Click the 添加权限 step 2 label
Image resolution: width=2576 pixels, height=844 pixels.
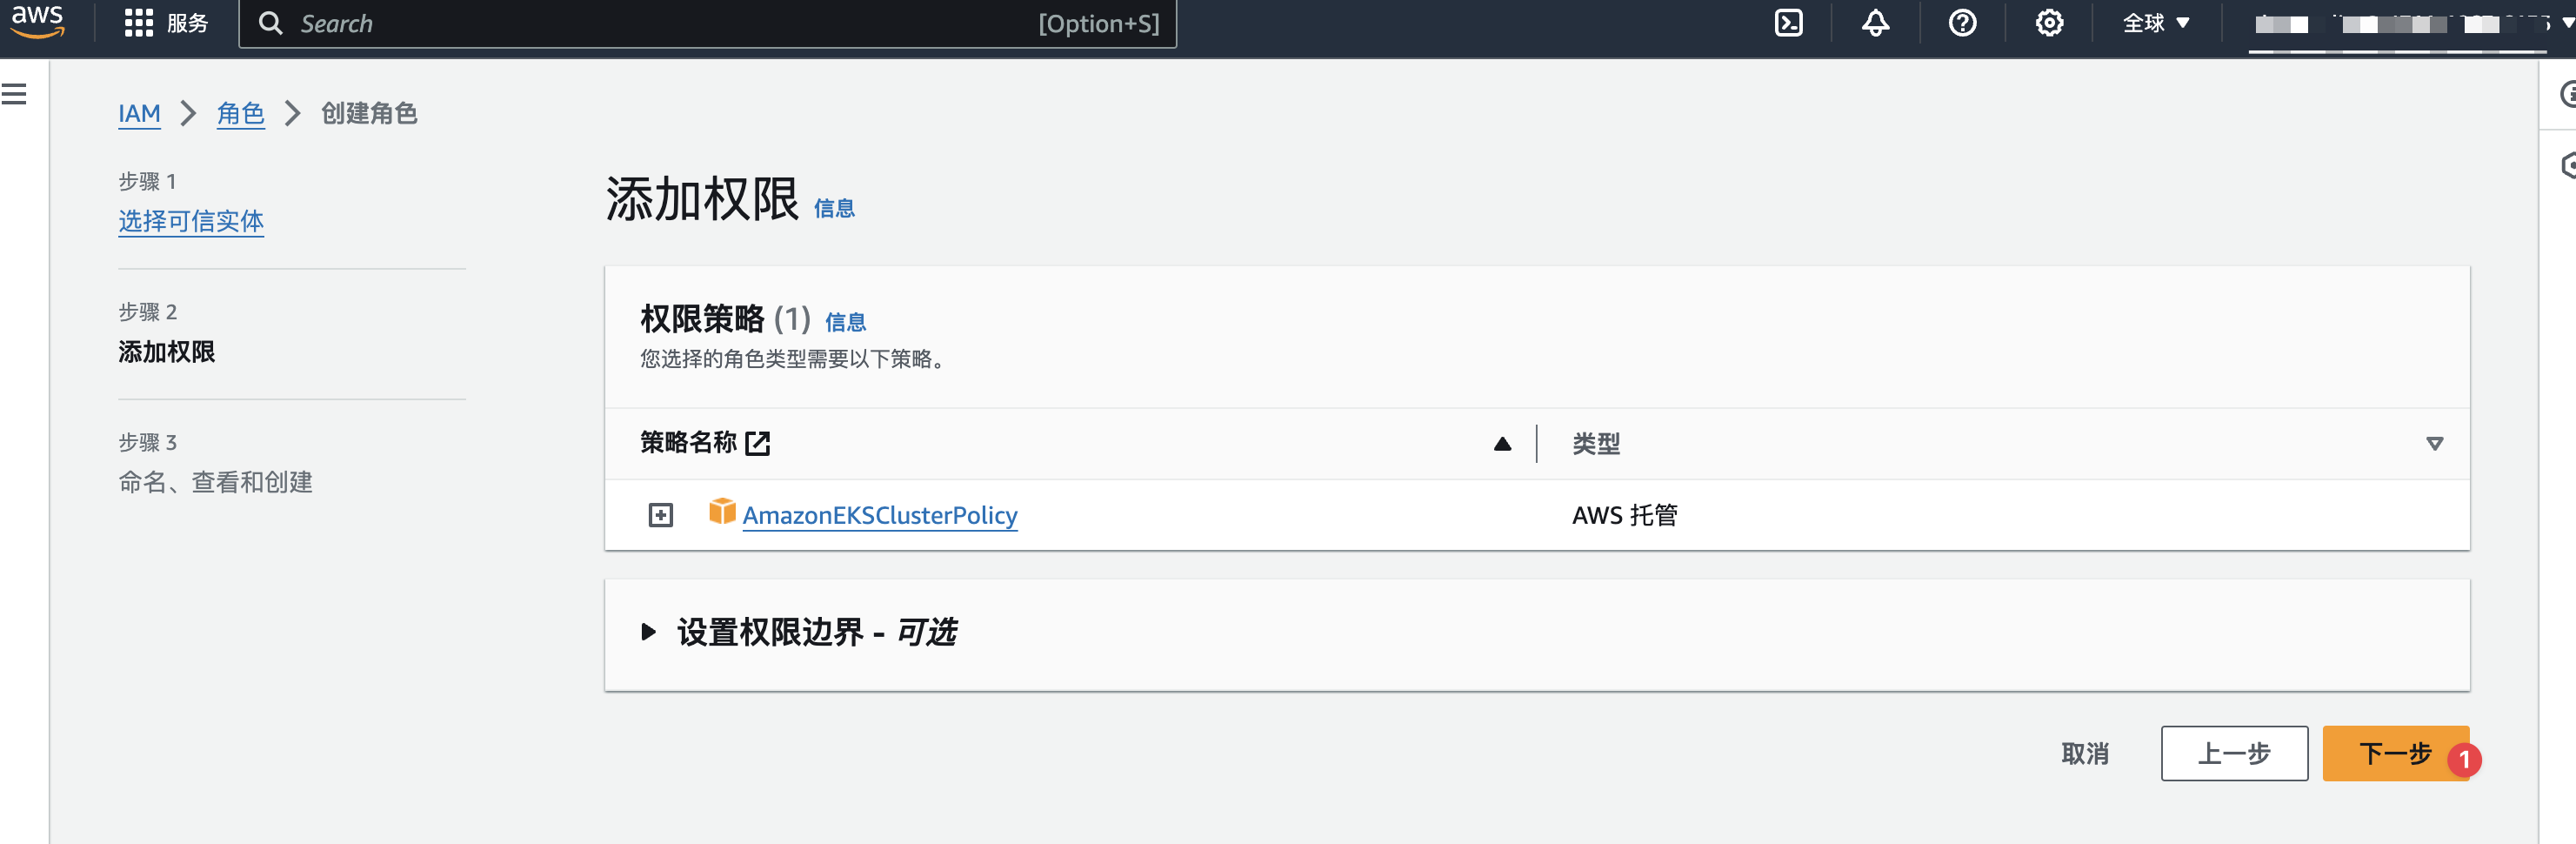tap(166, 352)
